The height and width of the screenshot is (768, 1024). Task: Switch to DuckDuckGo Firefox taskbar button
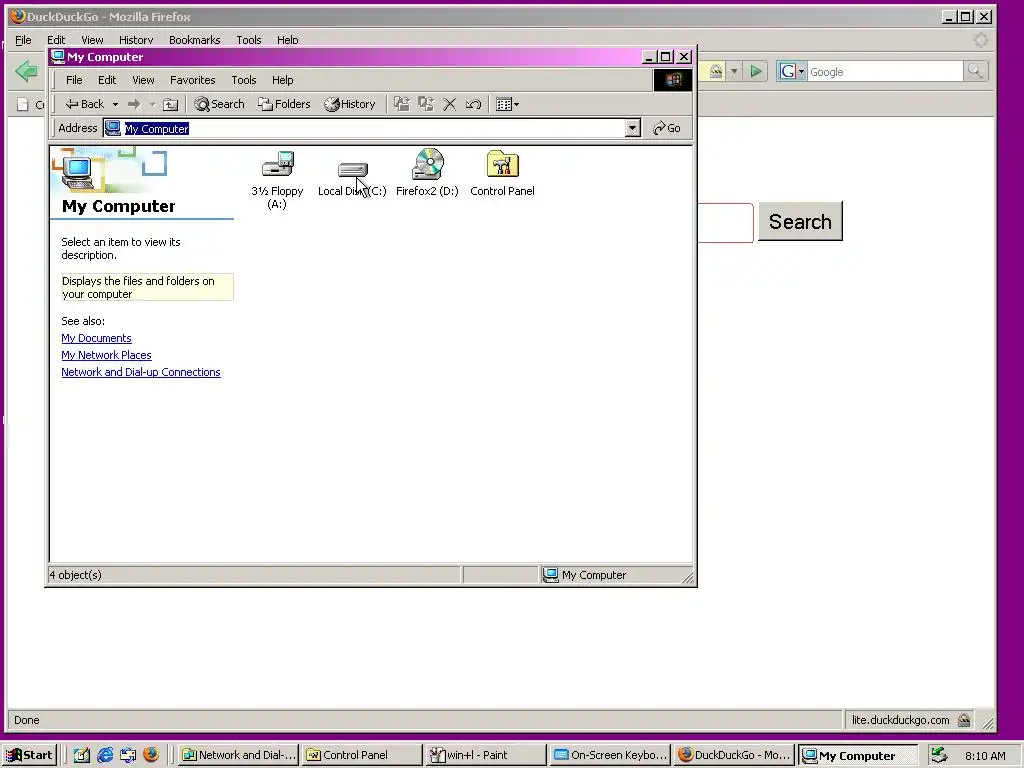pos(734,755)
